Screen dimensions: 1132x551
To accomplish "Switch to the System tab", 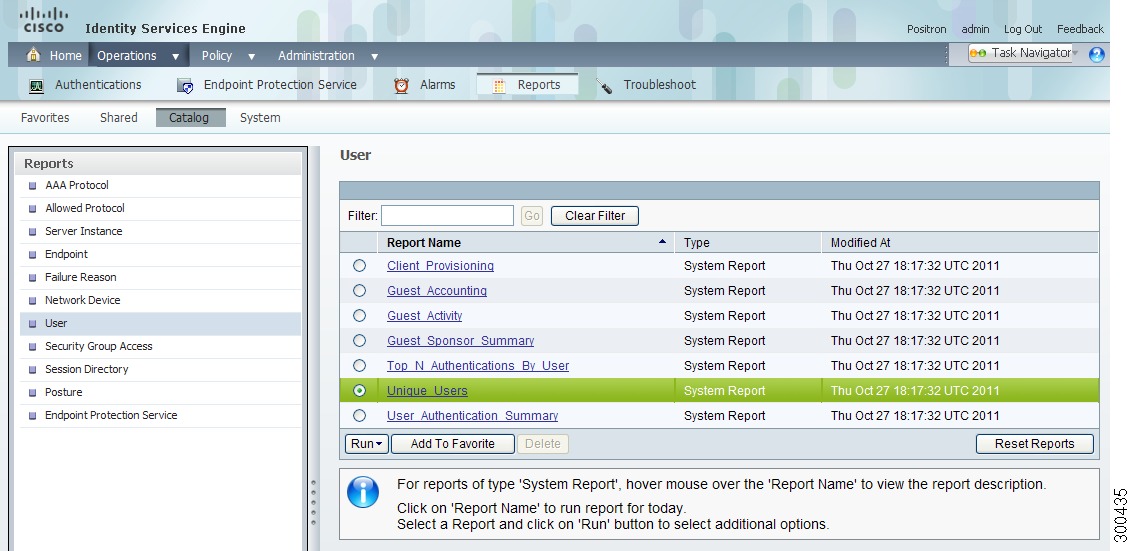I will point(260,118).
